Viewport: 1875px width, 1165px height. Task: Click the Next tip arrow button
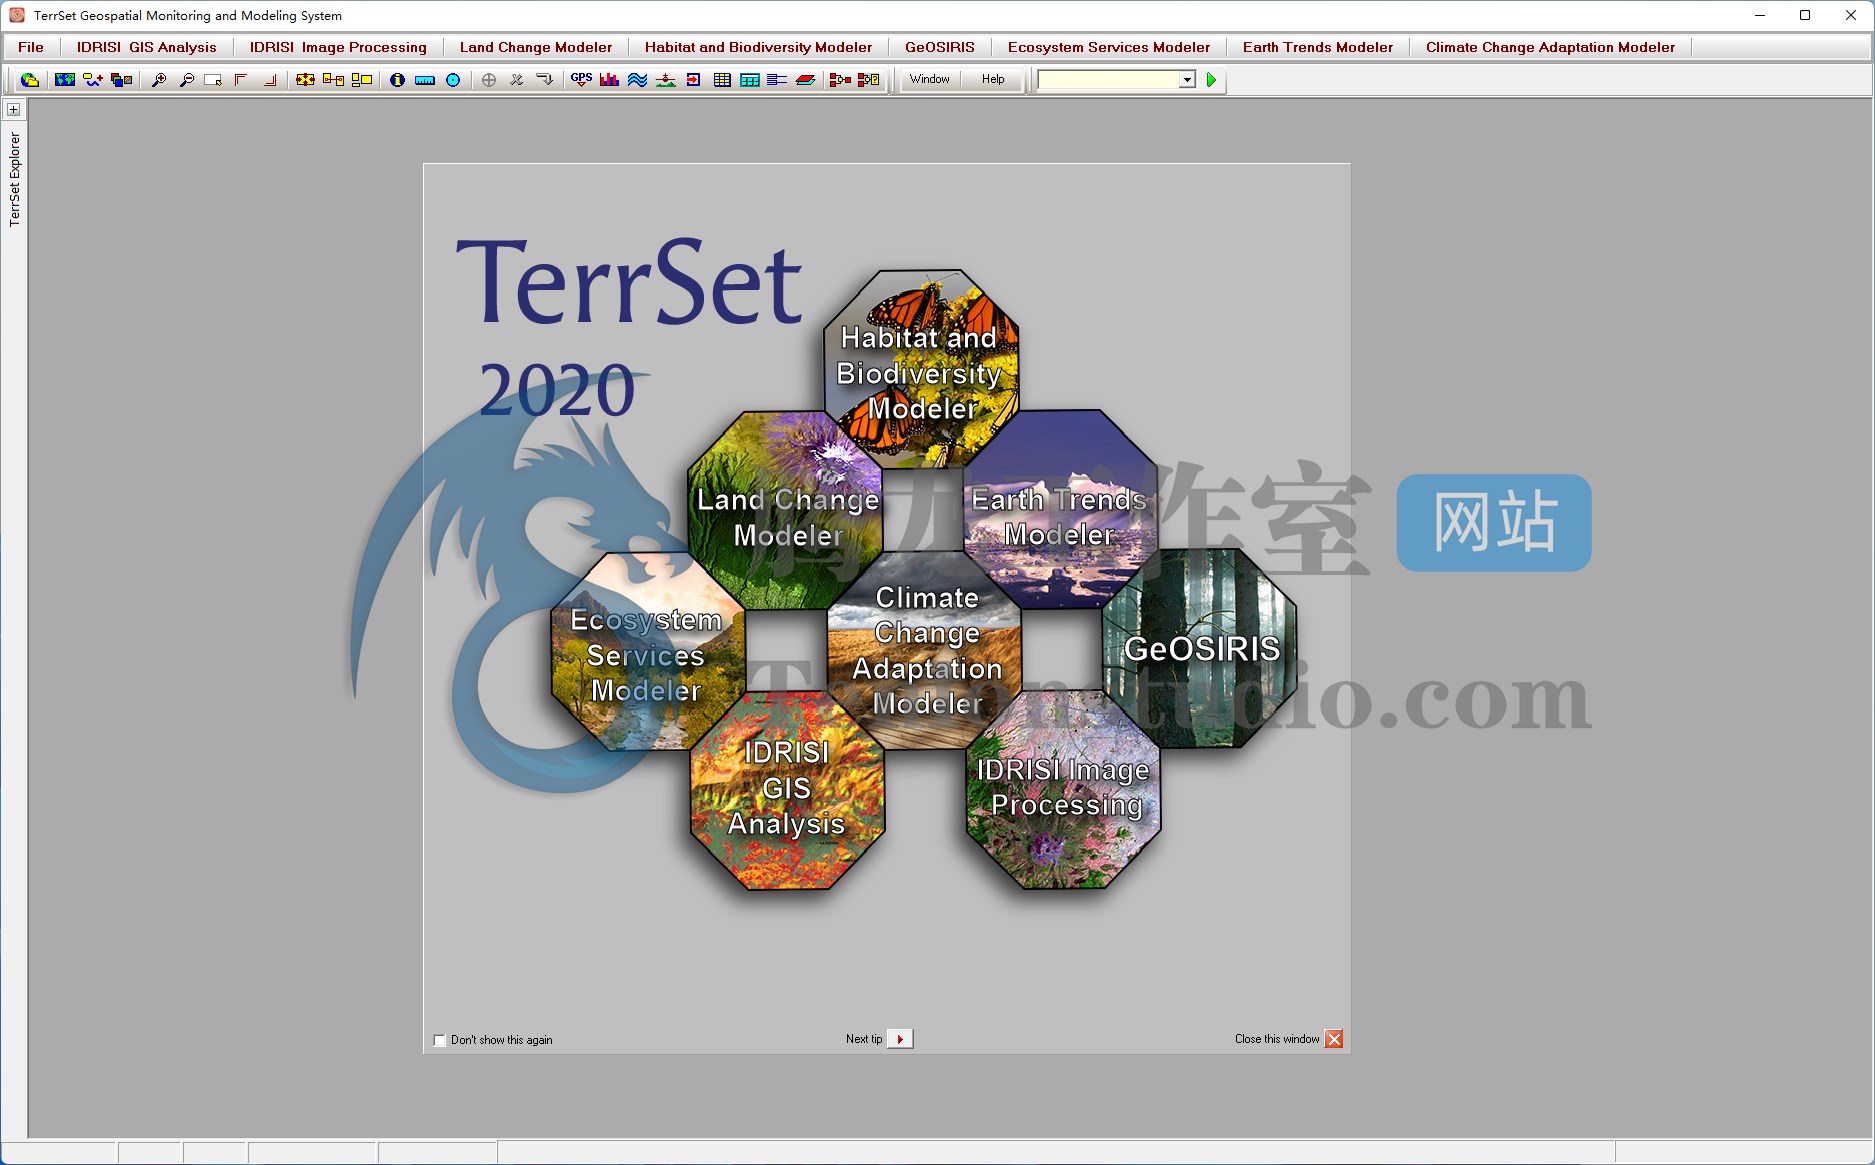point(900,1039)
